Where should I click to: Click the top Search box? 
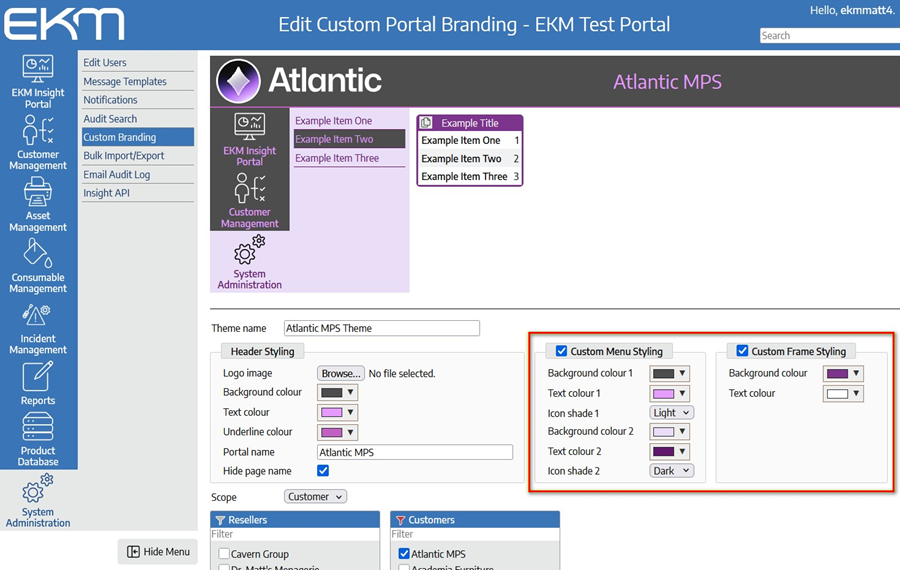[830, 36]
